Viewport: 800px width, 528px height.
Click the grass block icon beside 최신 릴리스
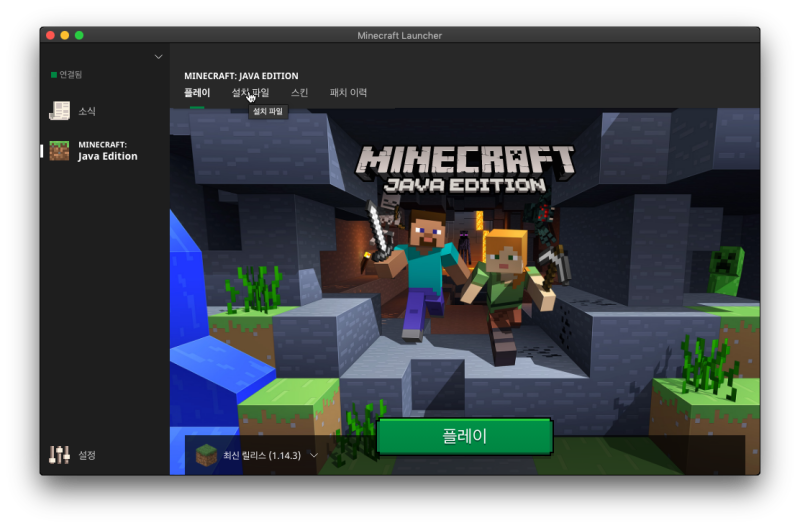pyautogui.click(x=206, y=455)
